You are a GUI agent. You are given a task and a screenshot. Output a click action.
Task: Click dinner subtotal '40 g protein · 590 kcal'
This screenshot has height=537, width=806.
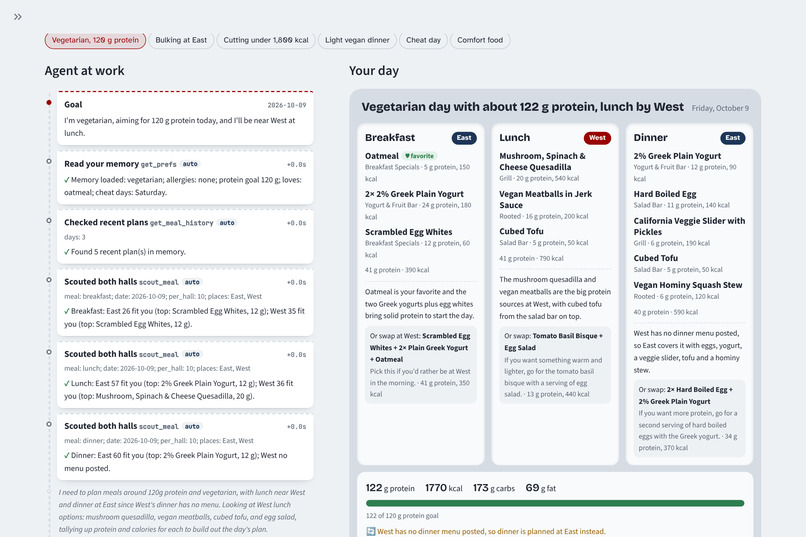coord(666,312)
